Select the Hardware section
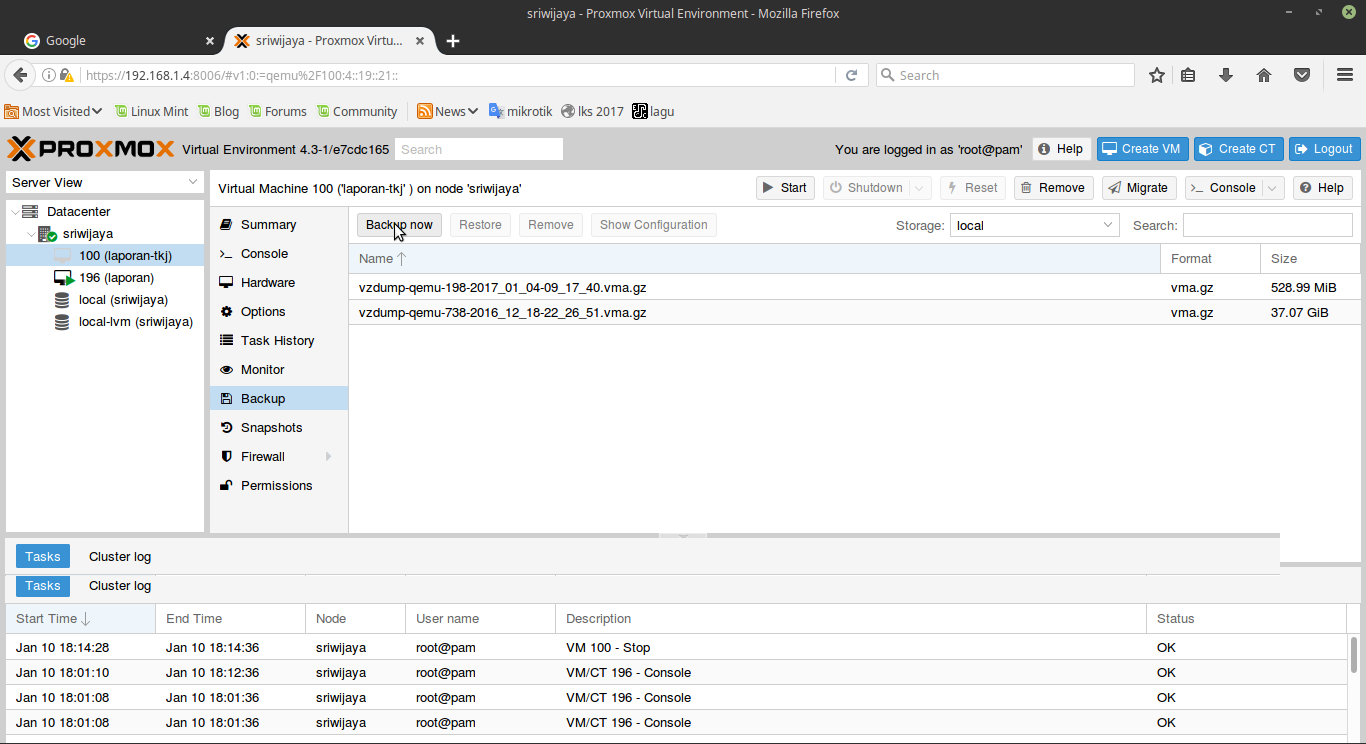Viewport: 1366px width, 744px height. pos(267,282)
